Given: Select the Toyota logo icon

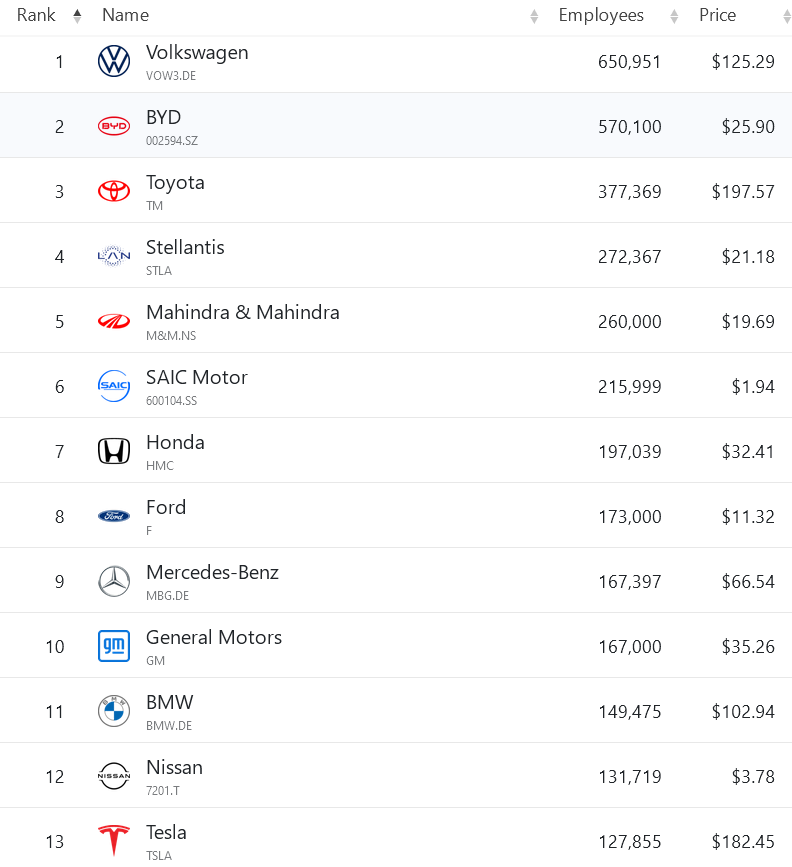Looking at the screenshot, I should [x=114, y=191].
